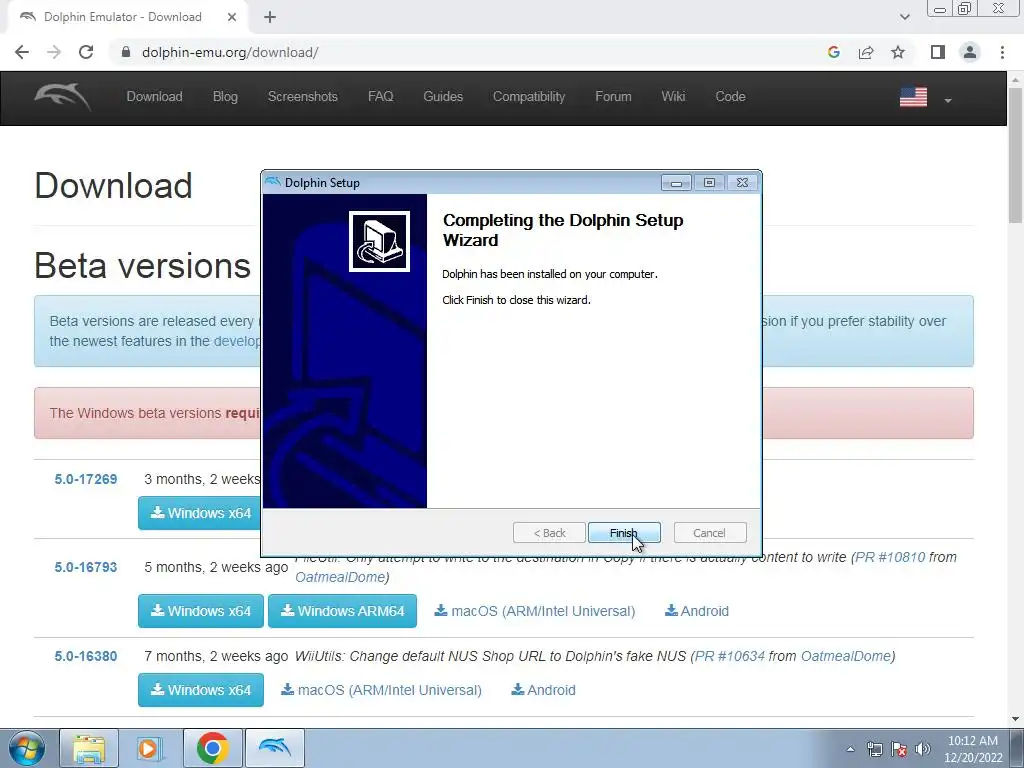
Task: Click the clock showing 10:12 AM
Action: coord(972,741)
